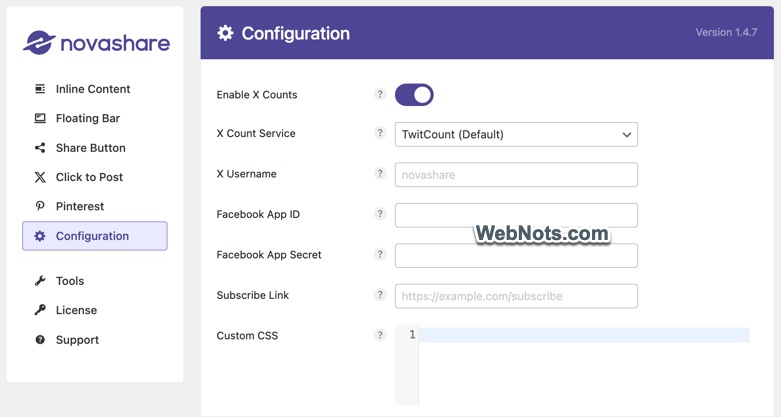The image size is (781, 417).
Task: Open the X Count Service dropdown
Action: coord(516,134)
